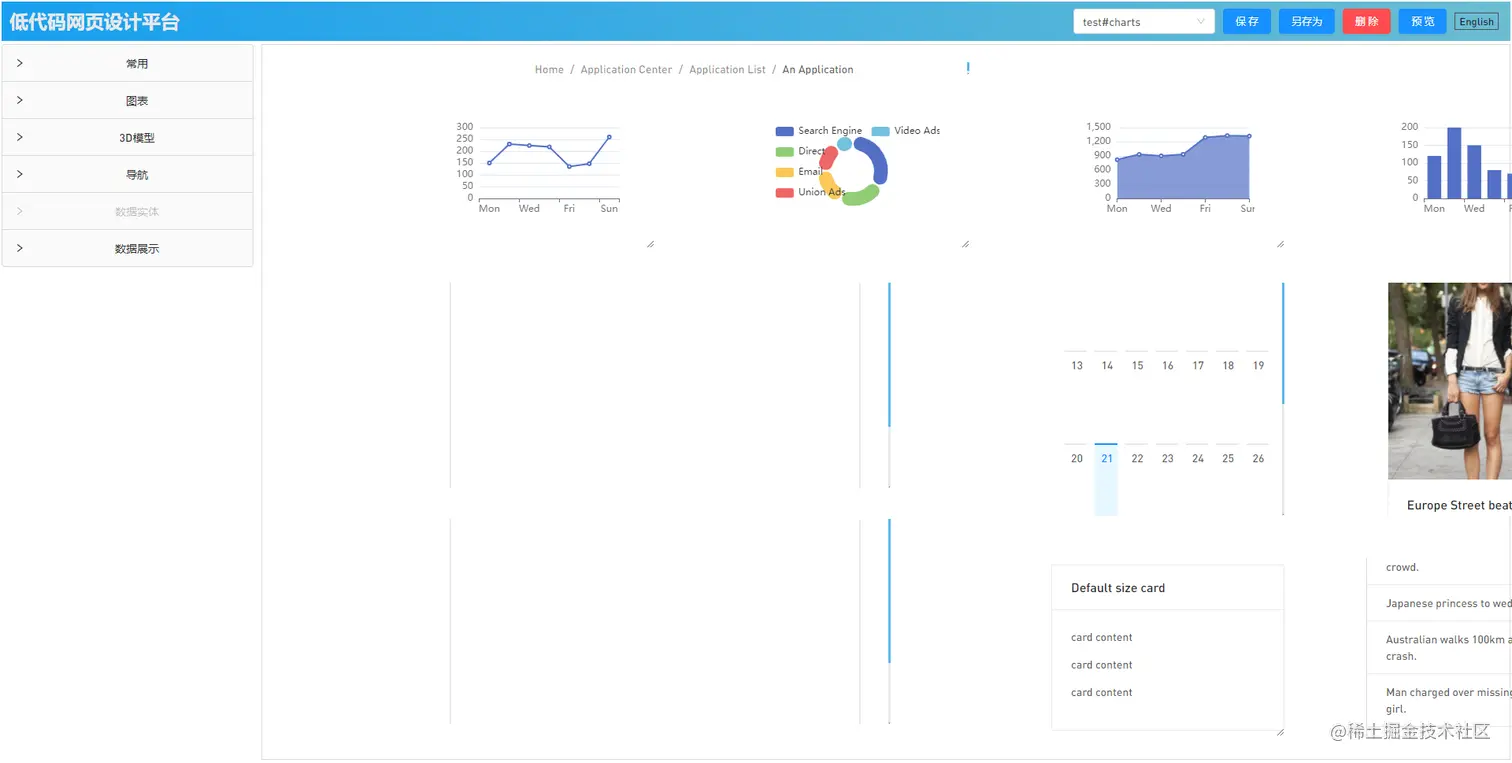Screen dimensions: 1512x763
Task: Select calendar date 26
Action: pos(1258,459)
